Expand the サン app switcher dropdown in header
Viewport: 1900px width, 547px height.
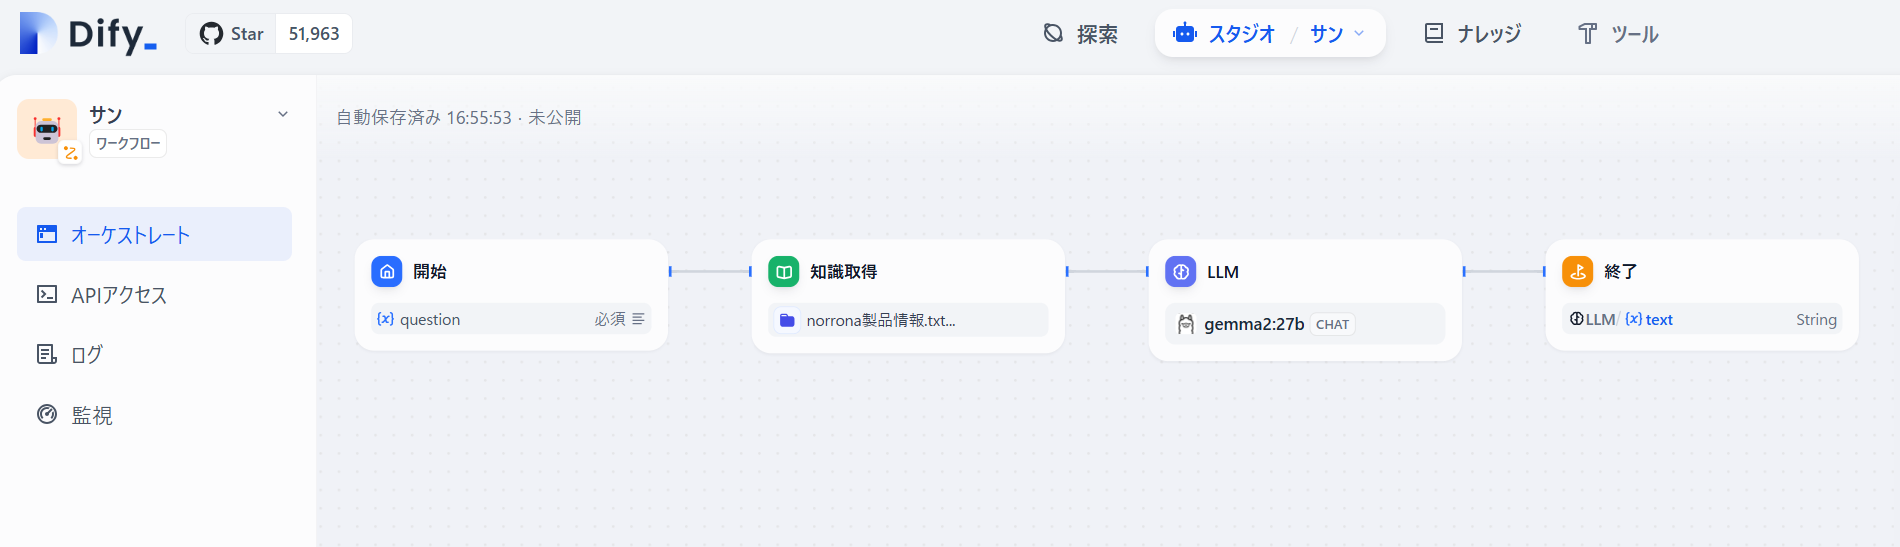tap(1338, 34)
